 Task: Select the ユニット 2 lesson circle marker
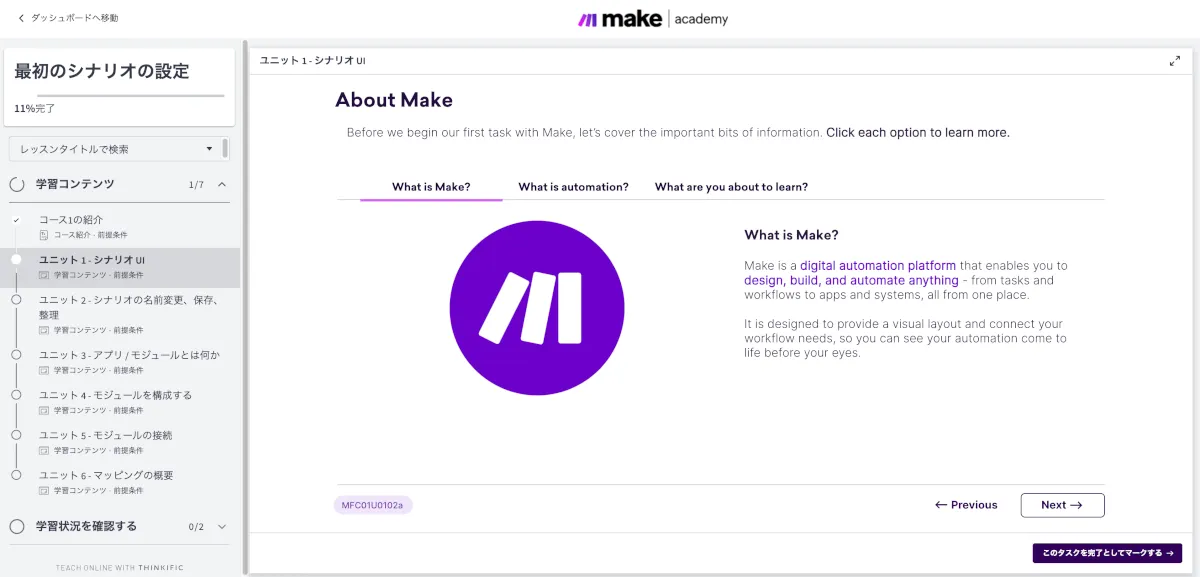point(16,300)
